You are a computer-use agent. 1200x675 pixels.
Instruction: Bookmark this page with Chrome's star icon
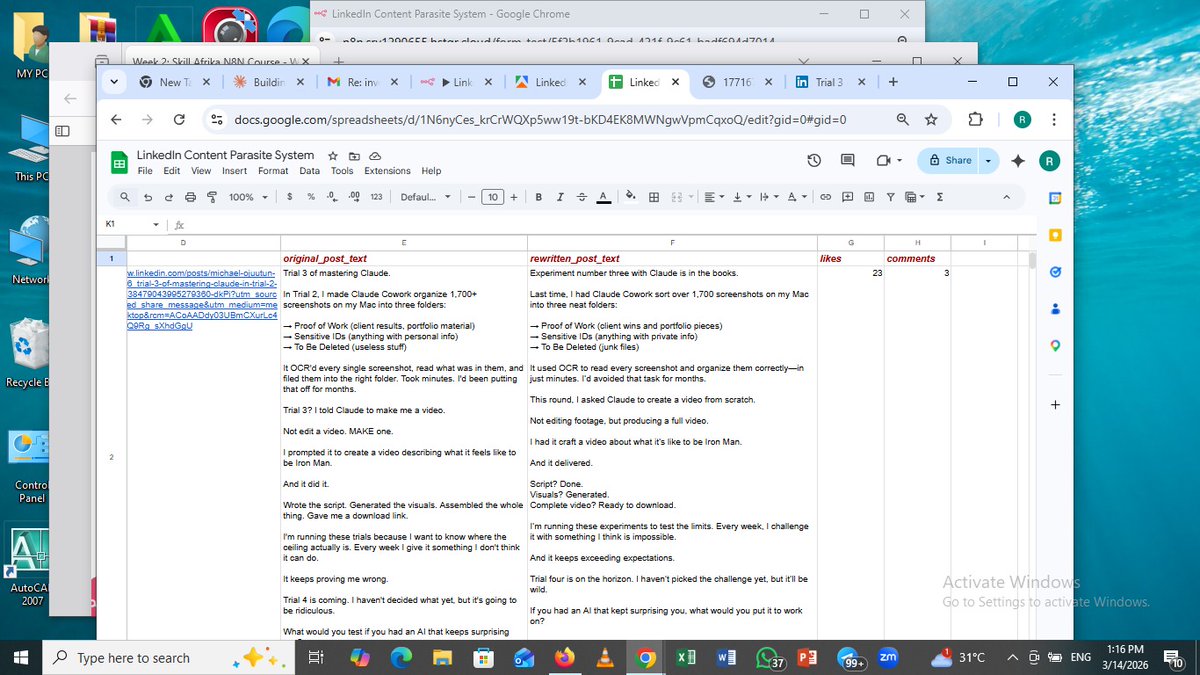[931, 120]
